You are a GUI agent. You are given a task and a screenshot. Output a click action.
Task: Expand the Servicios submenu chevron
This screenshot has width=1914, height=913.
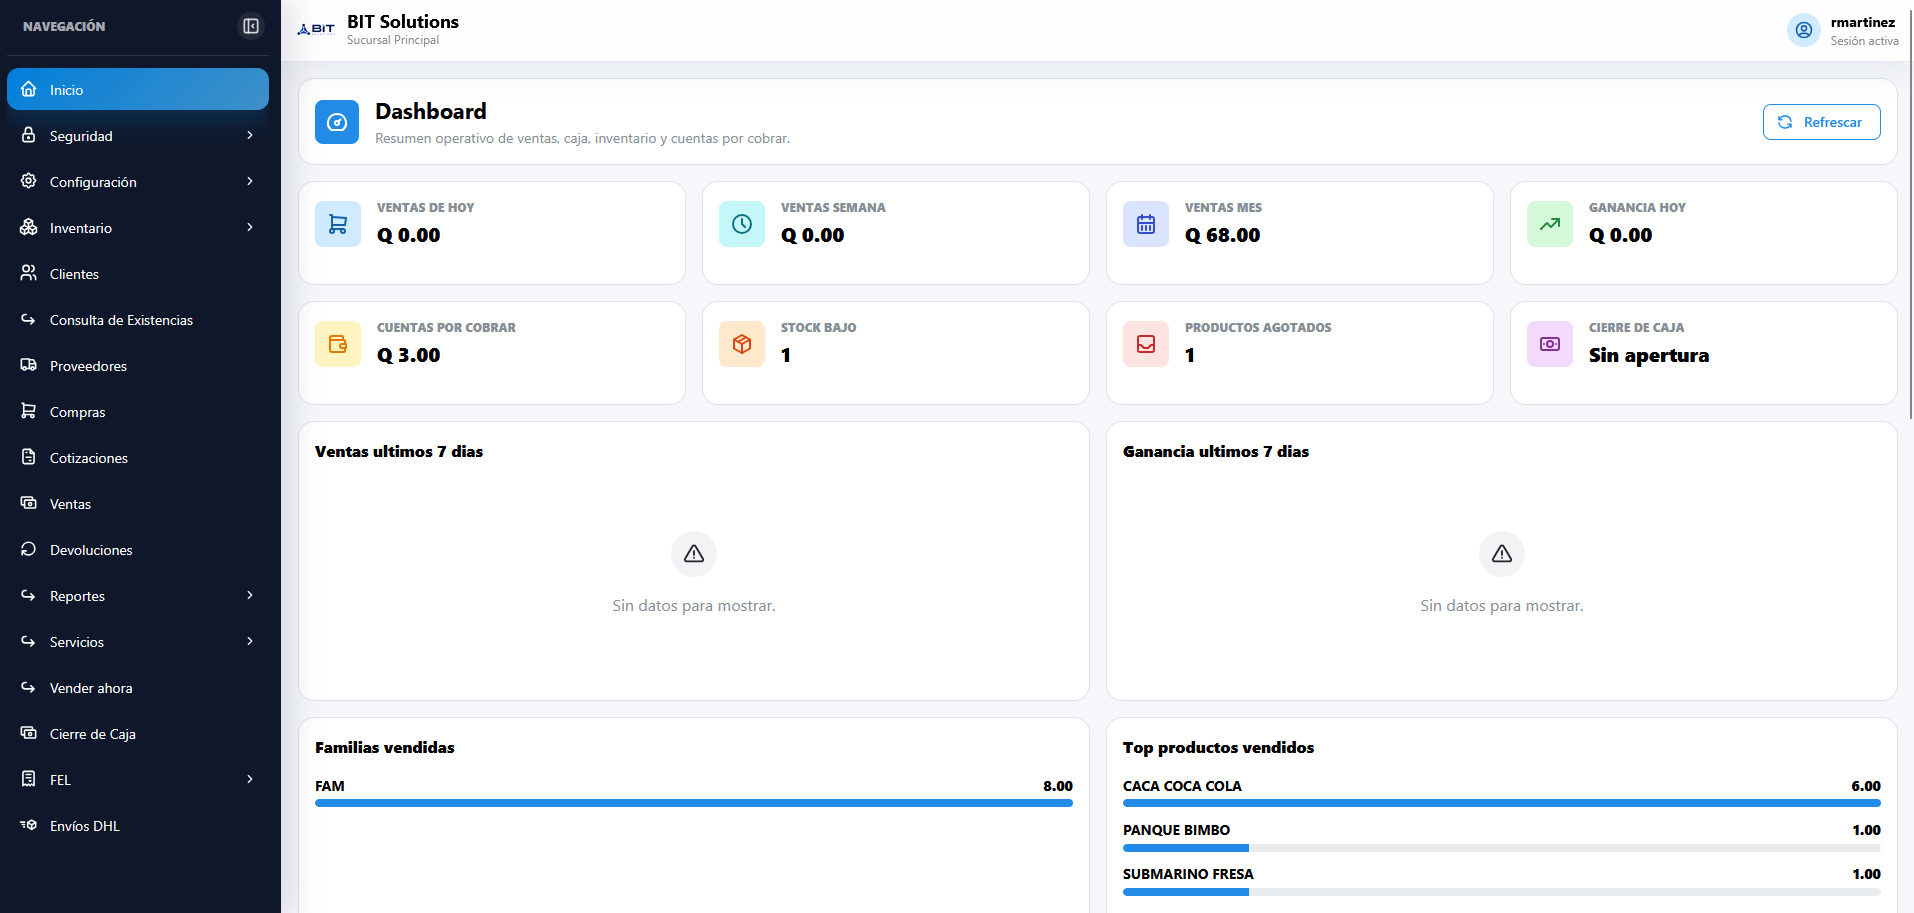click(x=250, y=641)
